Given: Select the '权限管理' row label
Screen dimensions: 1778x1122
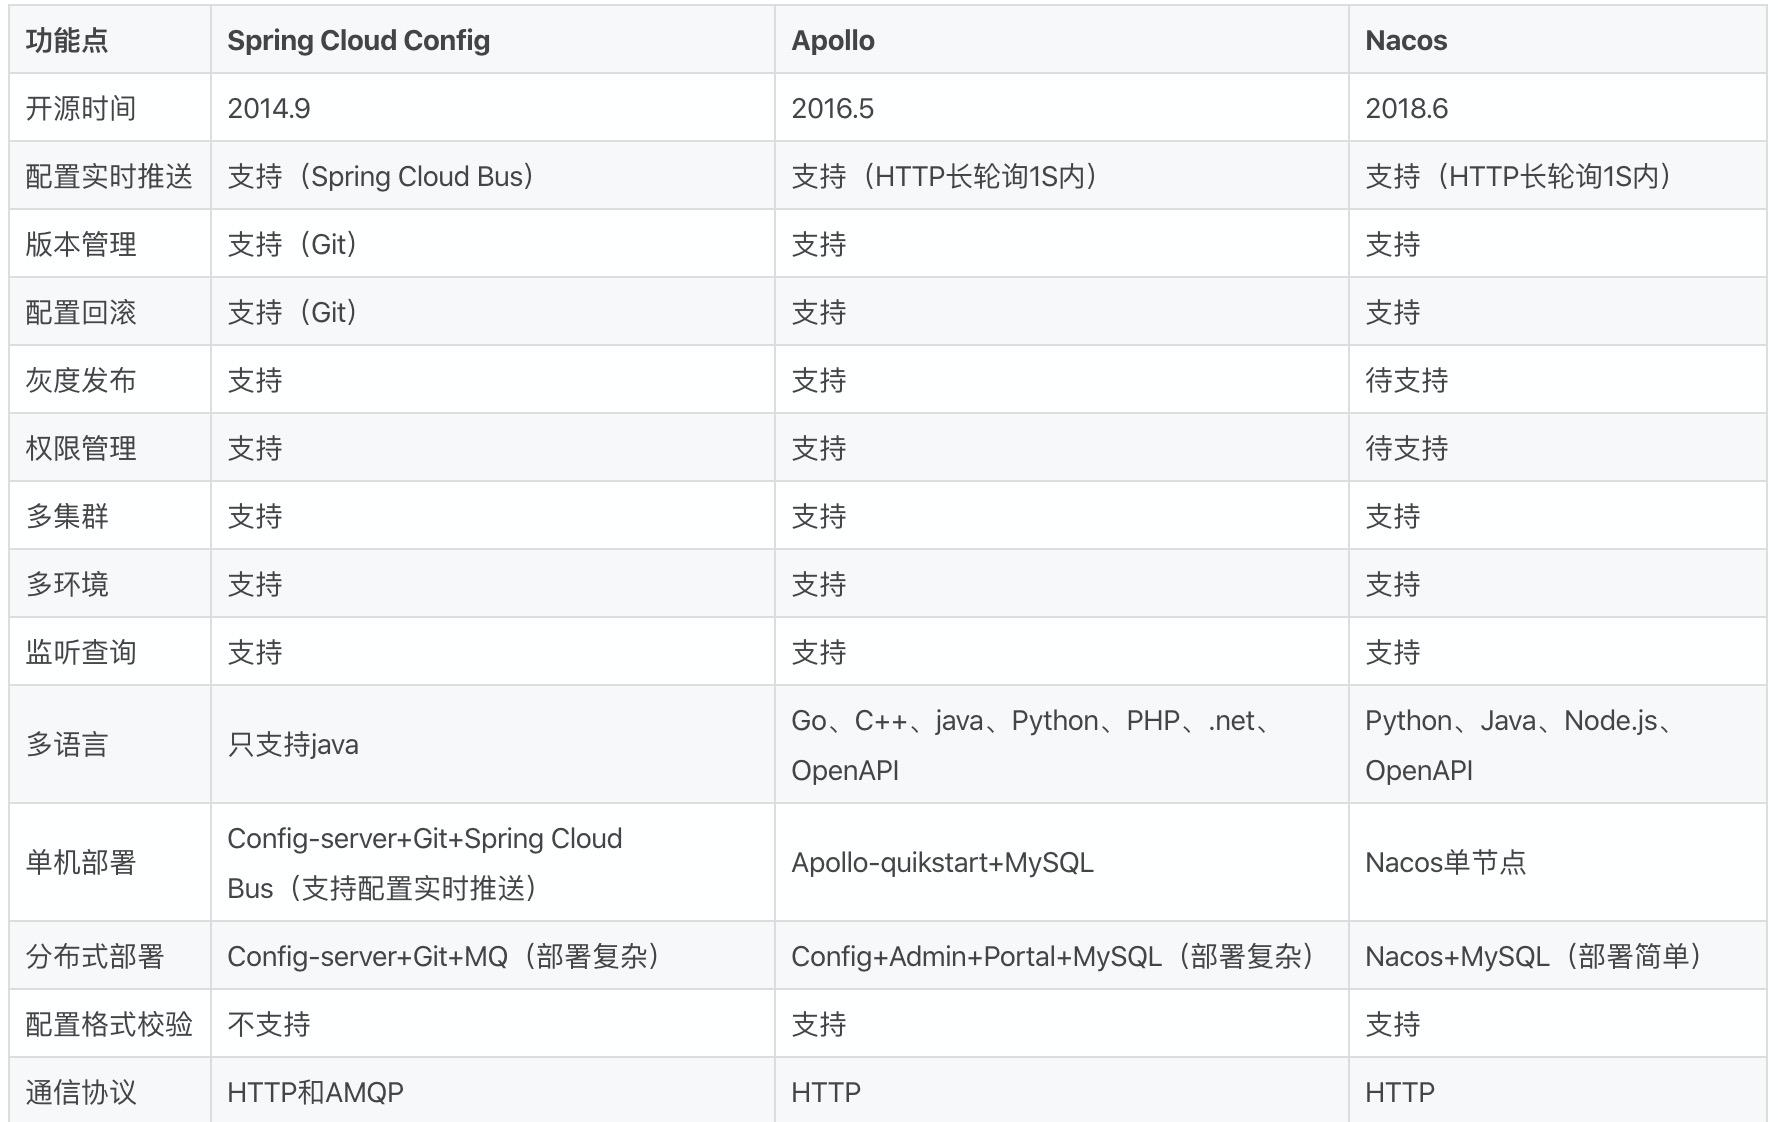Looking at the screenshot, I should 110,448.
